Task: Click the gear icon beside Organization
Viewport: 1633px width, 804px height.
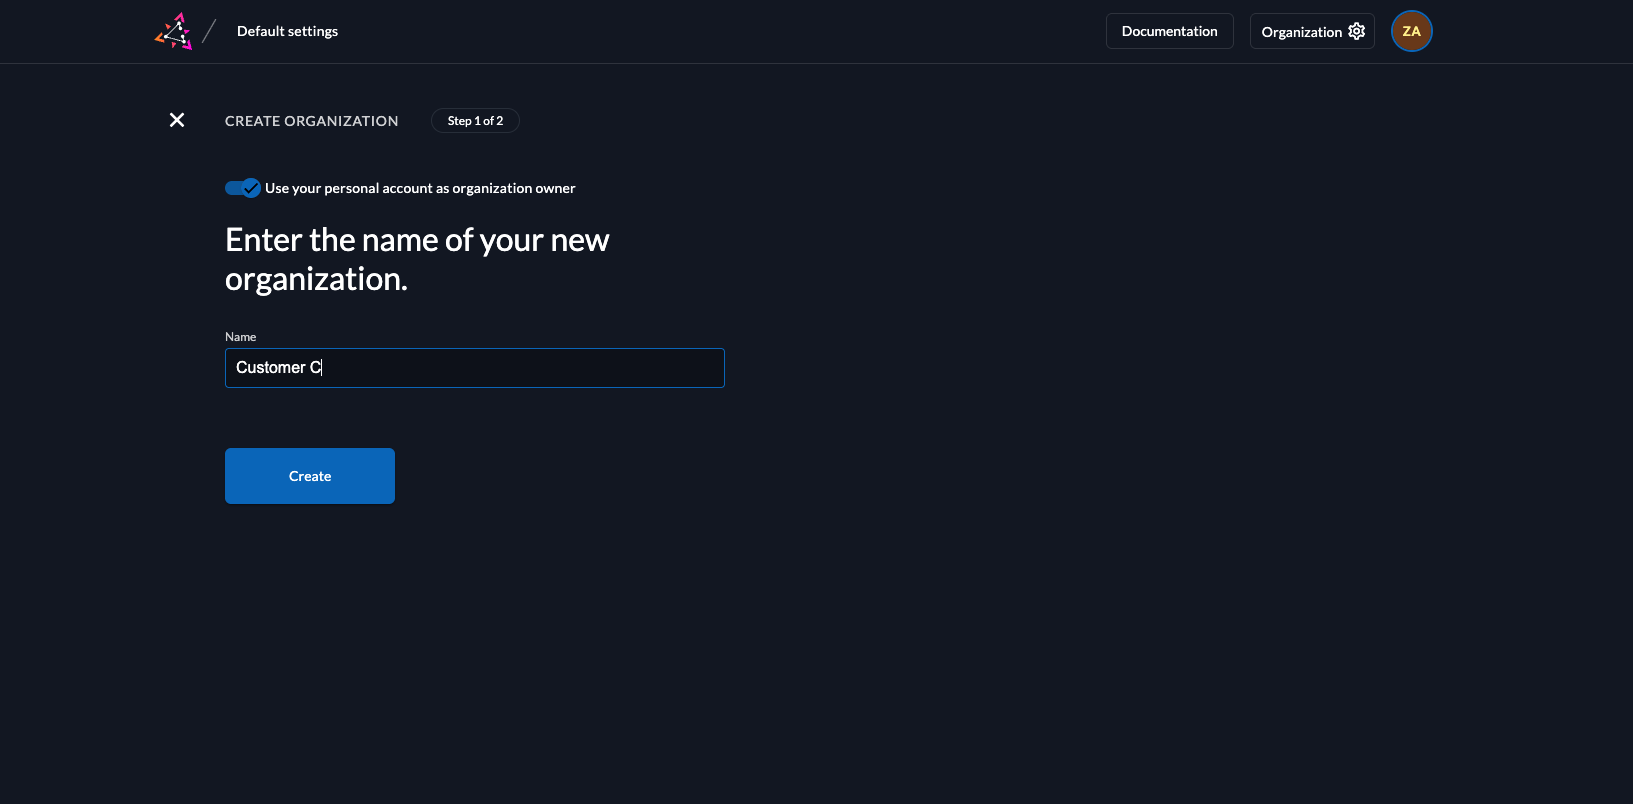Action: 1357,31
